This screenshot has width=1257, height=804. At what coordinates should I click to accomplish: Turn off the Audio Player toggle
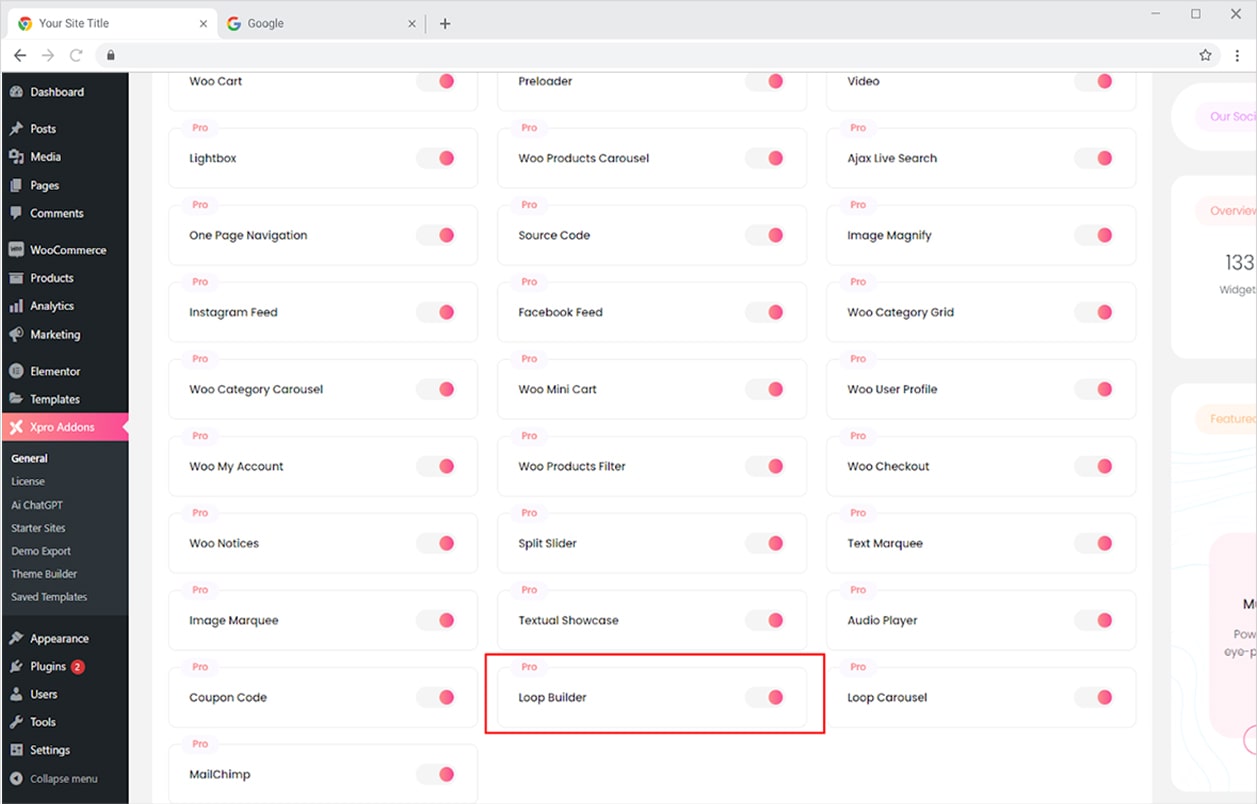pyautogui.click(x=1094, y=620)
